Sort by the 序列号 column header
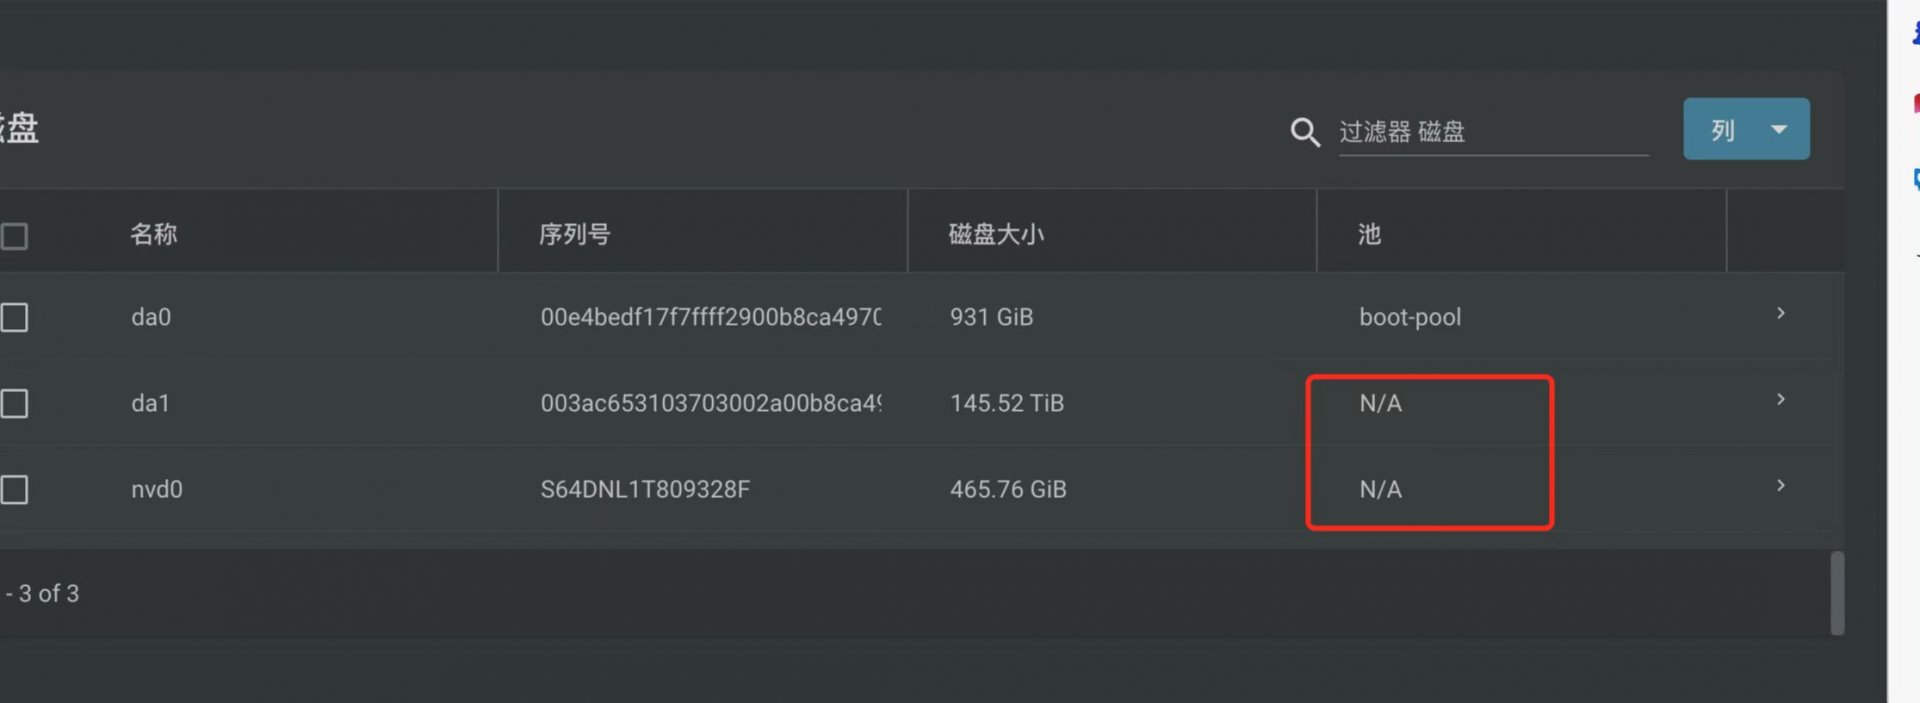 point(574,234)
